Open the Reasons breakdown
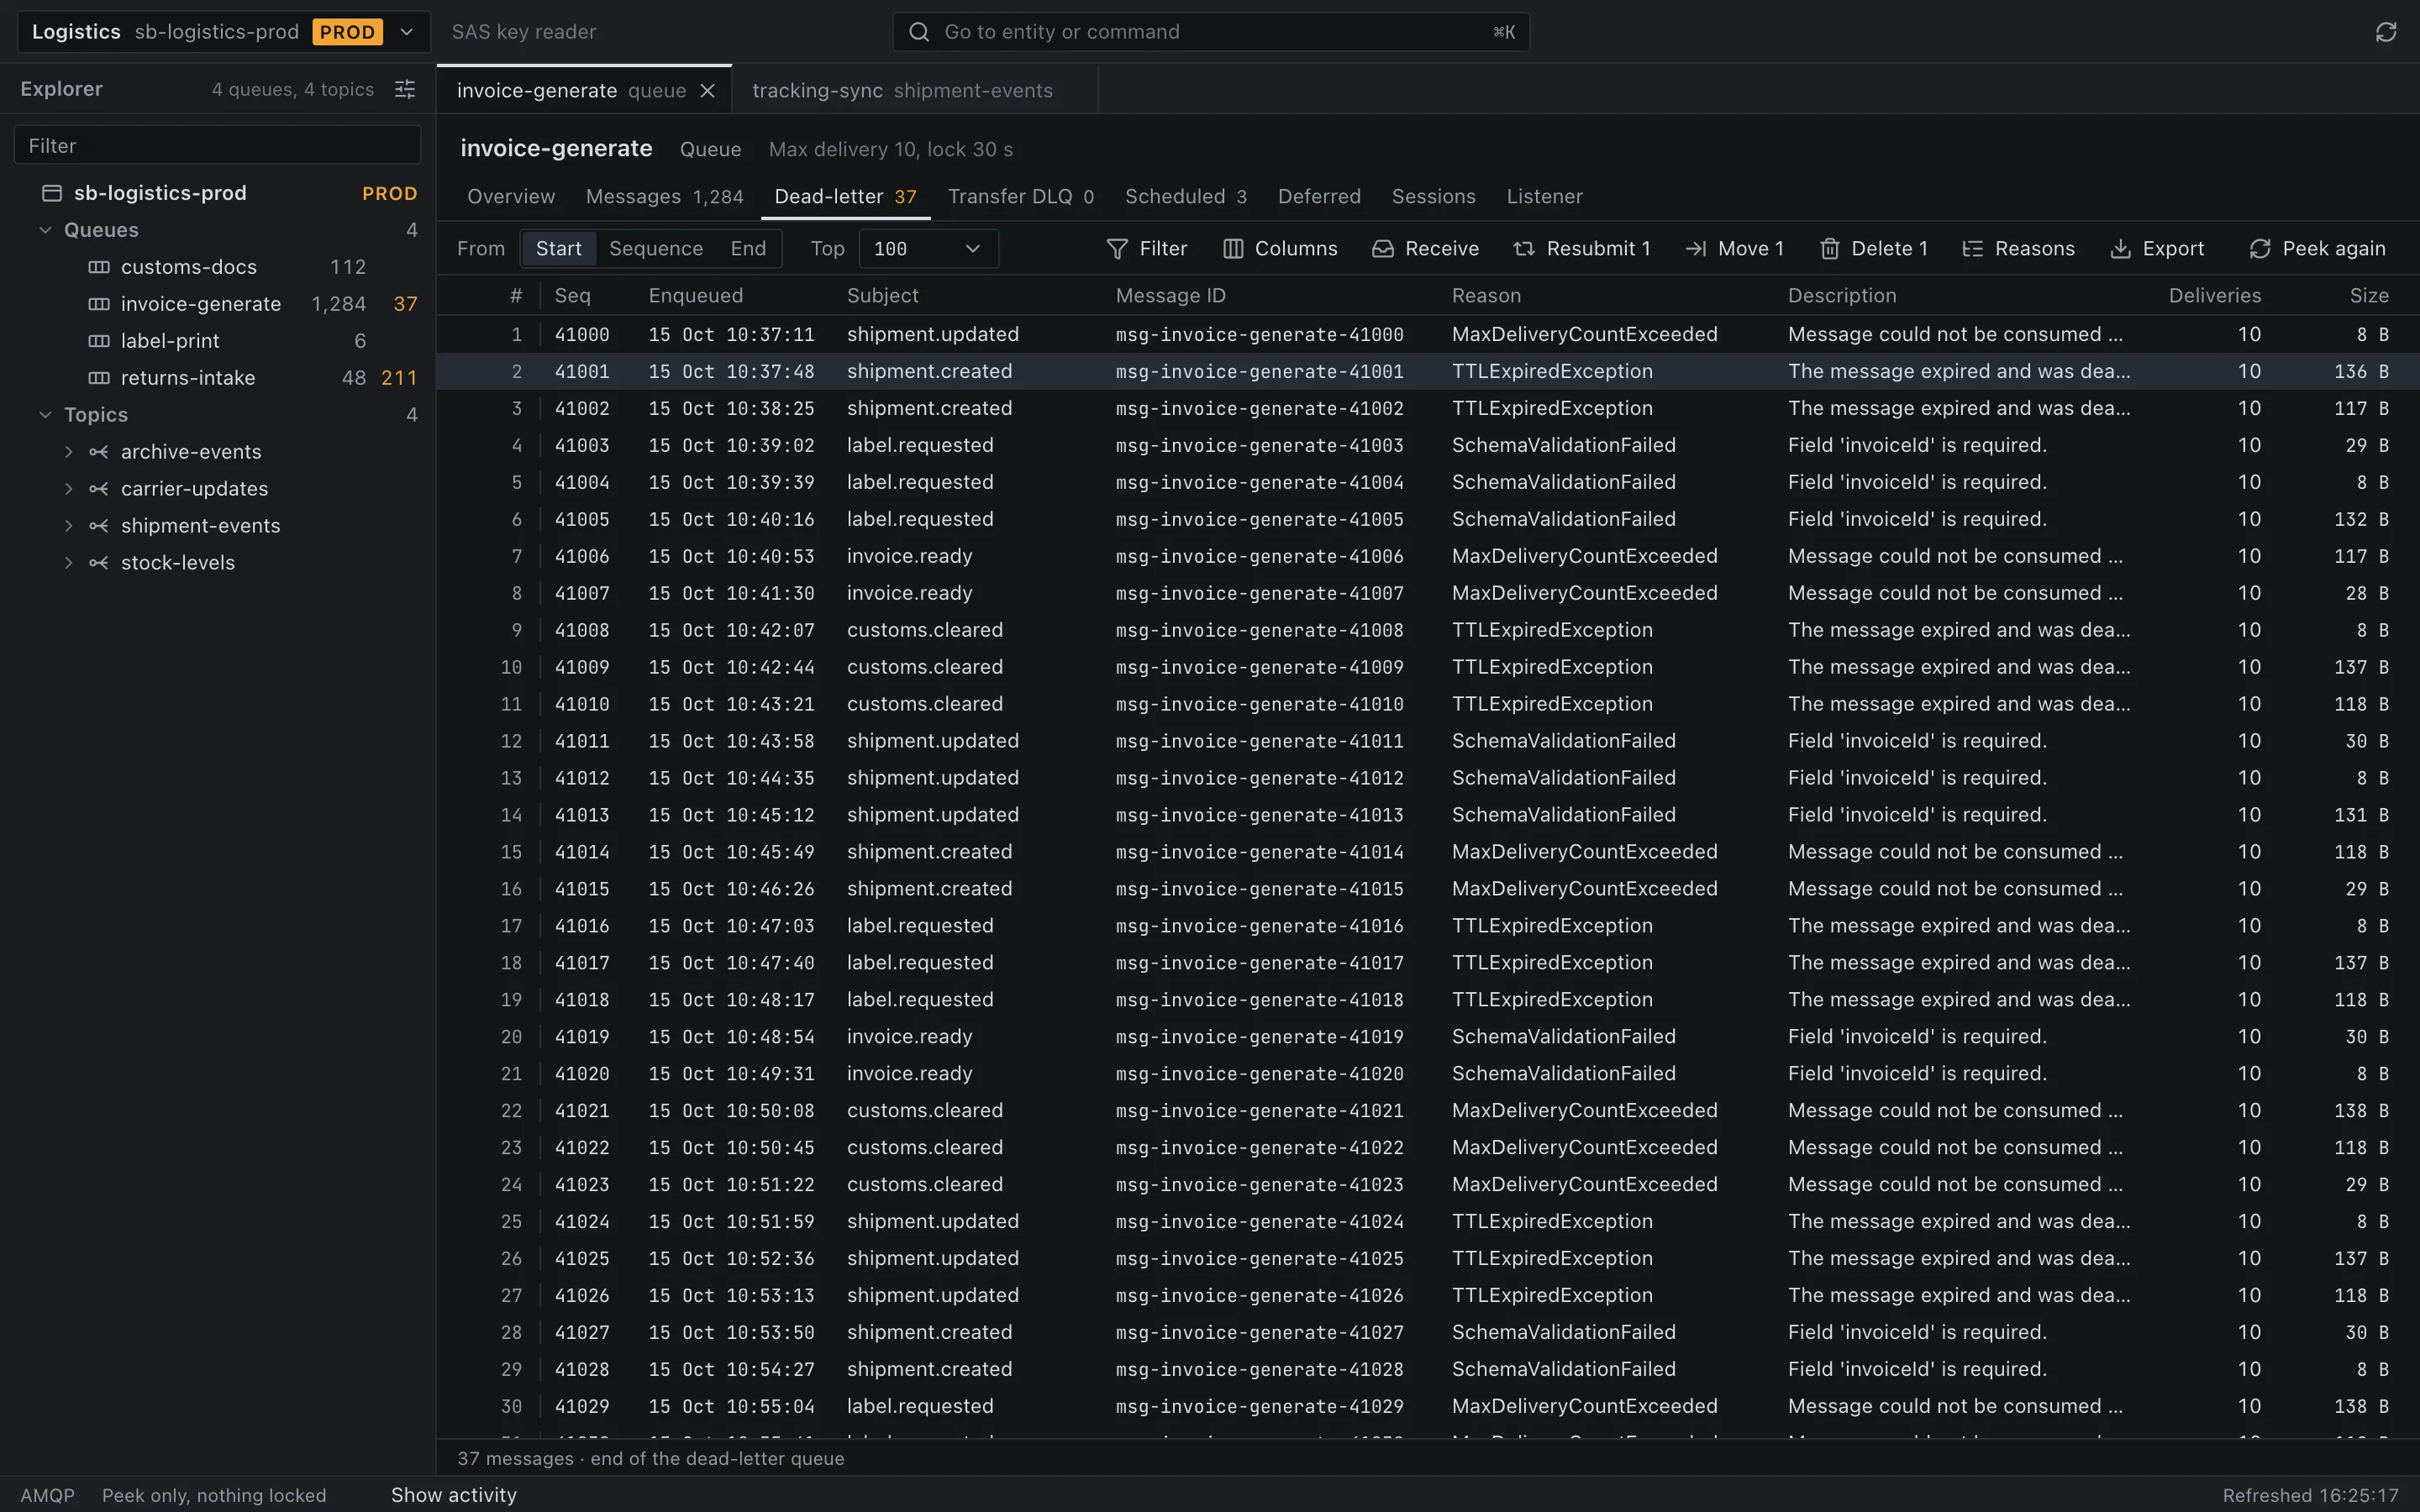The width and height of the screenshot is (2420, 1512). (x=2018, y=248)
